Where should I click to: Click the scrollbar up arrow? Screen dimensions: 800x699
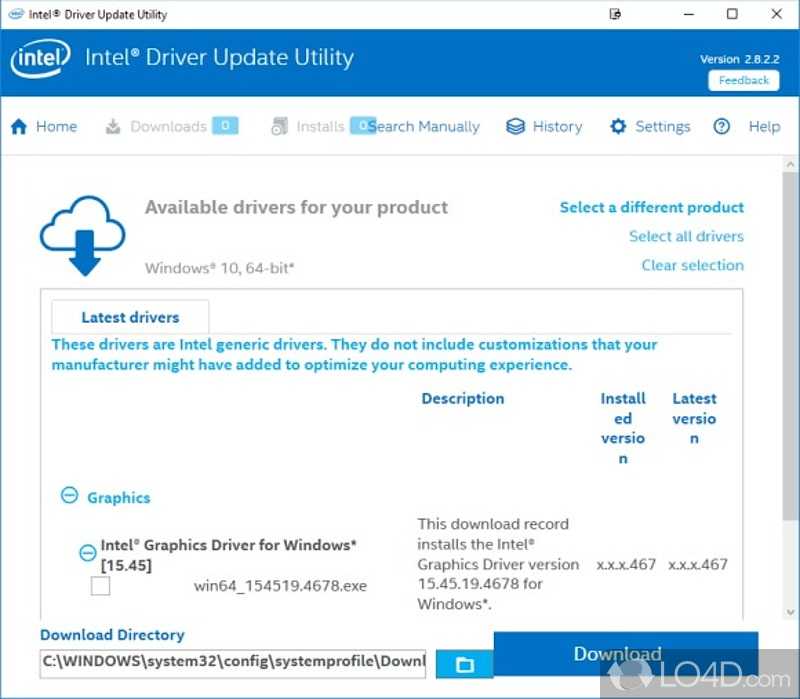[x=790, y=164]
